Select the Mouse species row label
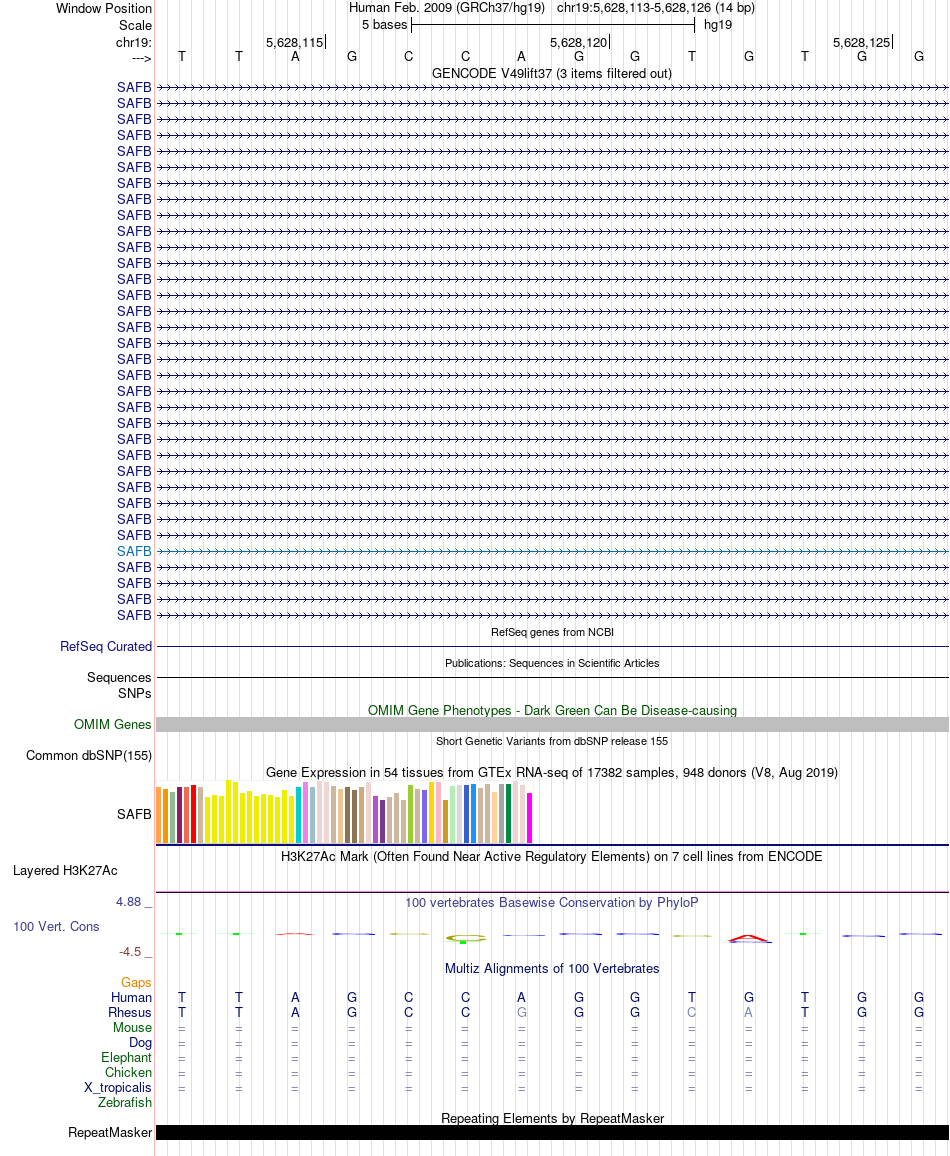This screenshot has width=950, height=1156. [x=133, y=1028]
